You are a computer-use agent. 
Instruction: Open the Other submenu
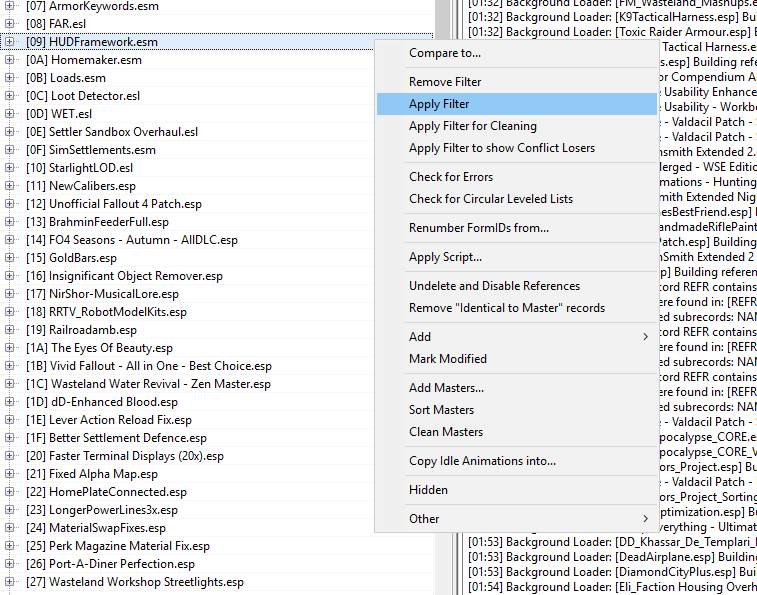(517, 519)
